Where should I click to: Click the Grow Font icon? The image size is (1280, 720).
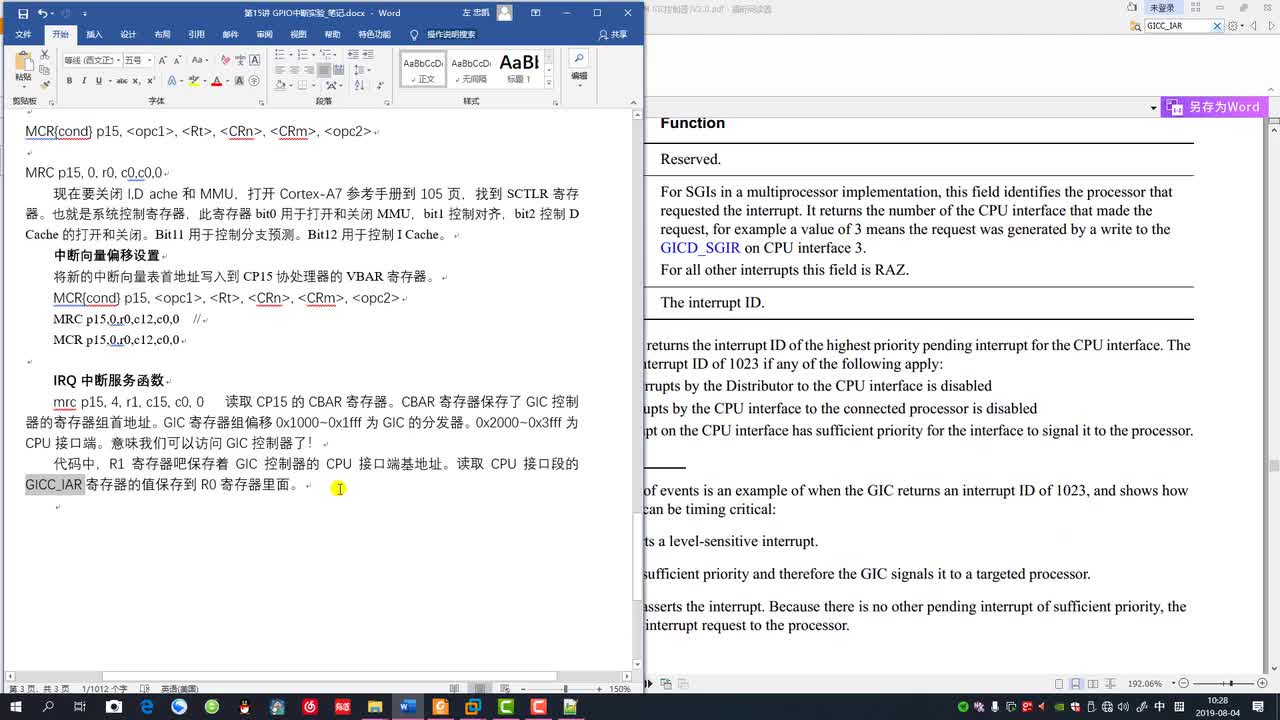162,61
